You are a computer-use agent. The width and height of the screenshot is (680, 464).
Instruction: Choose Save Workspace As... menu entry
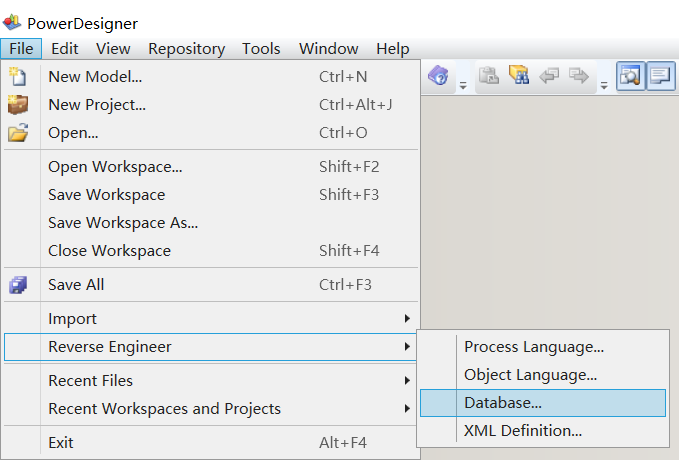[x=123, y=223]
